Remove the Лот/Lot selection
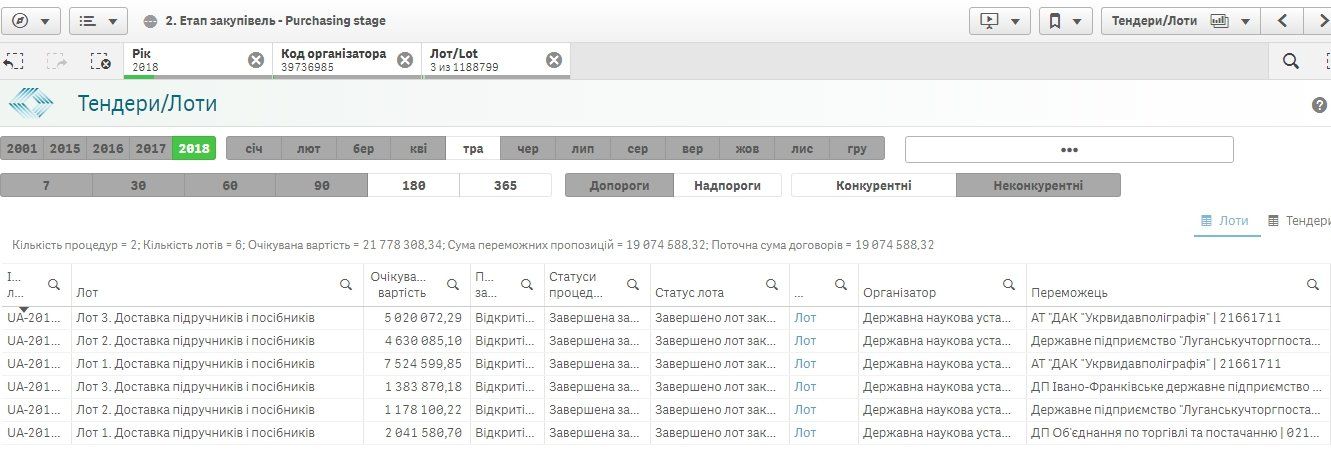The height and width of the screenshot is (461, 1331). [554, 60]
